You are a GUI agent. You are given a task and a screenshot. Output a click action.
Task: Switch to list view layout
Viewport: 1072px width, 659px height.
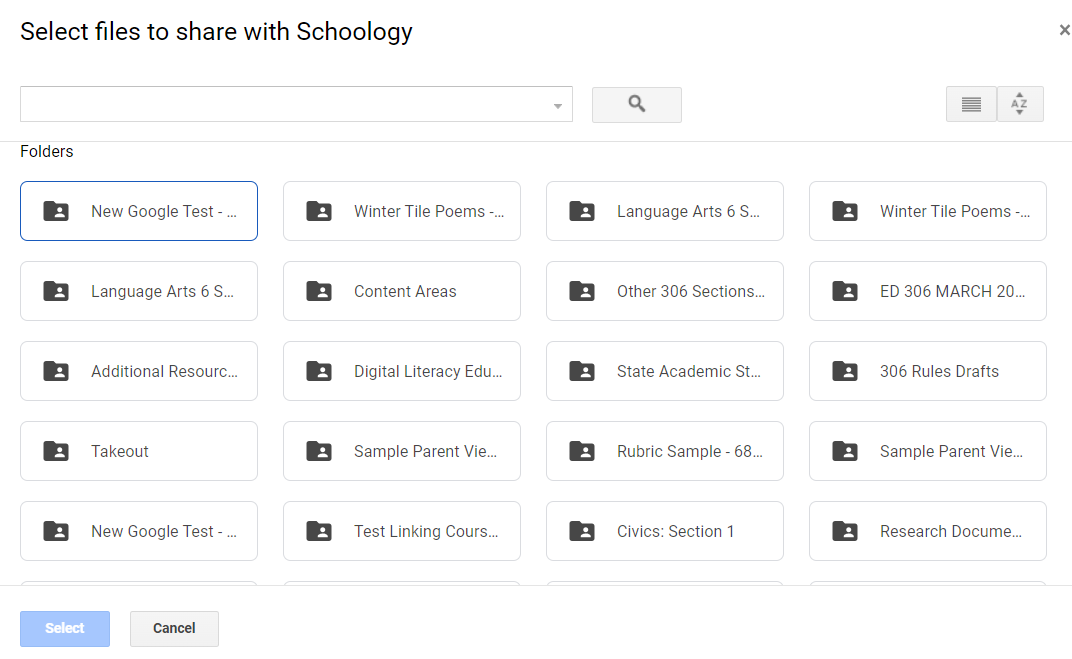click(971, 105)
